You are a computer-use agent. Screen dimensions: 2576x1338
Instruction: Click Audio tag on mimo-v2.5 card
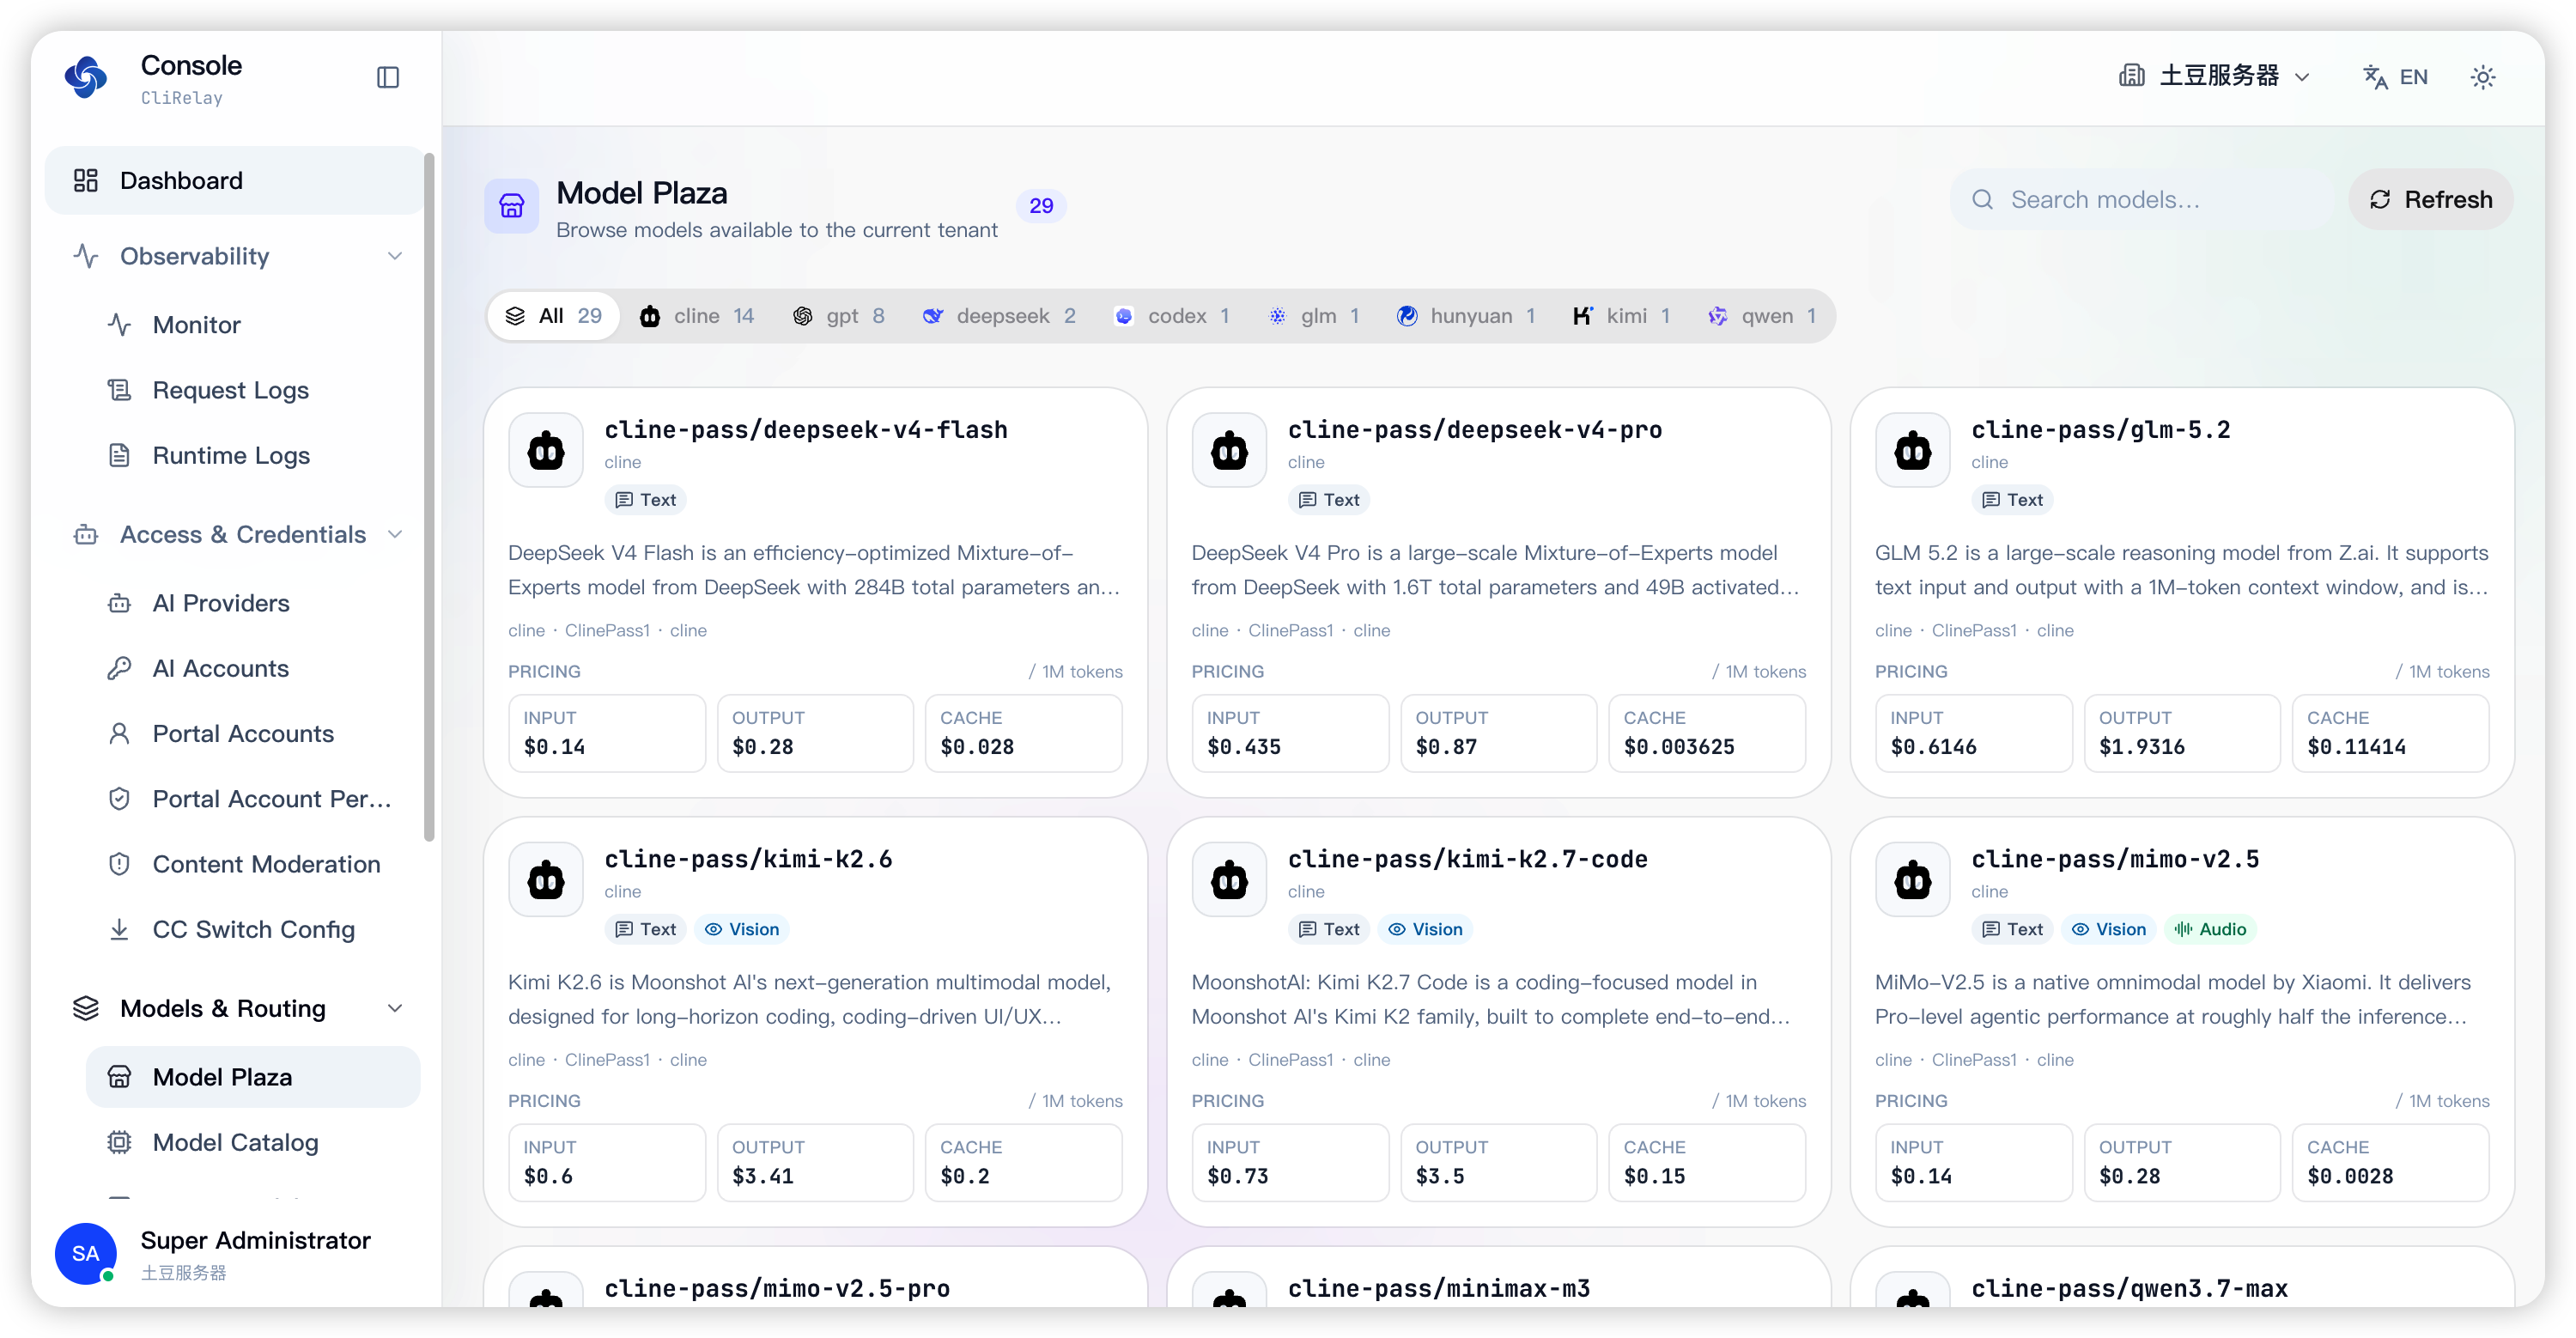(x=2210, y=929)
